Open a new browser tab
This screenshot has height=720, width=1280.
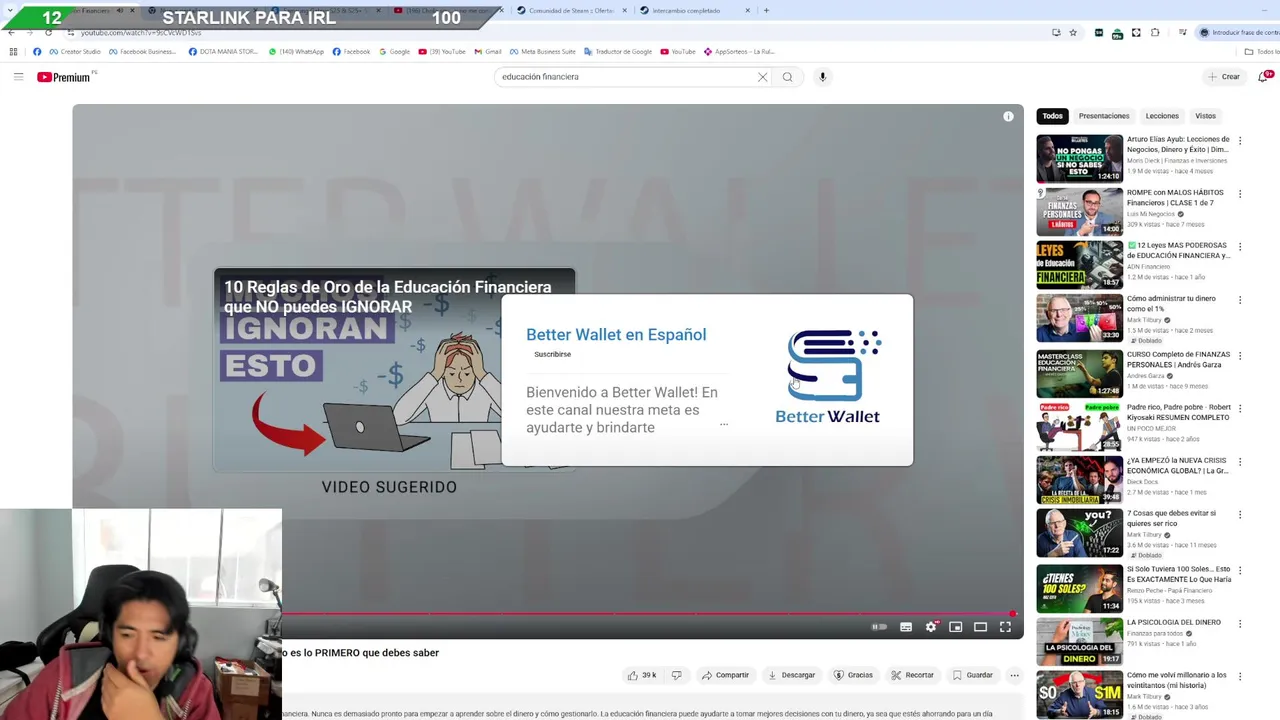pyautogui.click(x=766, y=10)
